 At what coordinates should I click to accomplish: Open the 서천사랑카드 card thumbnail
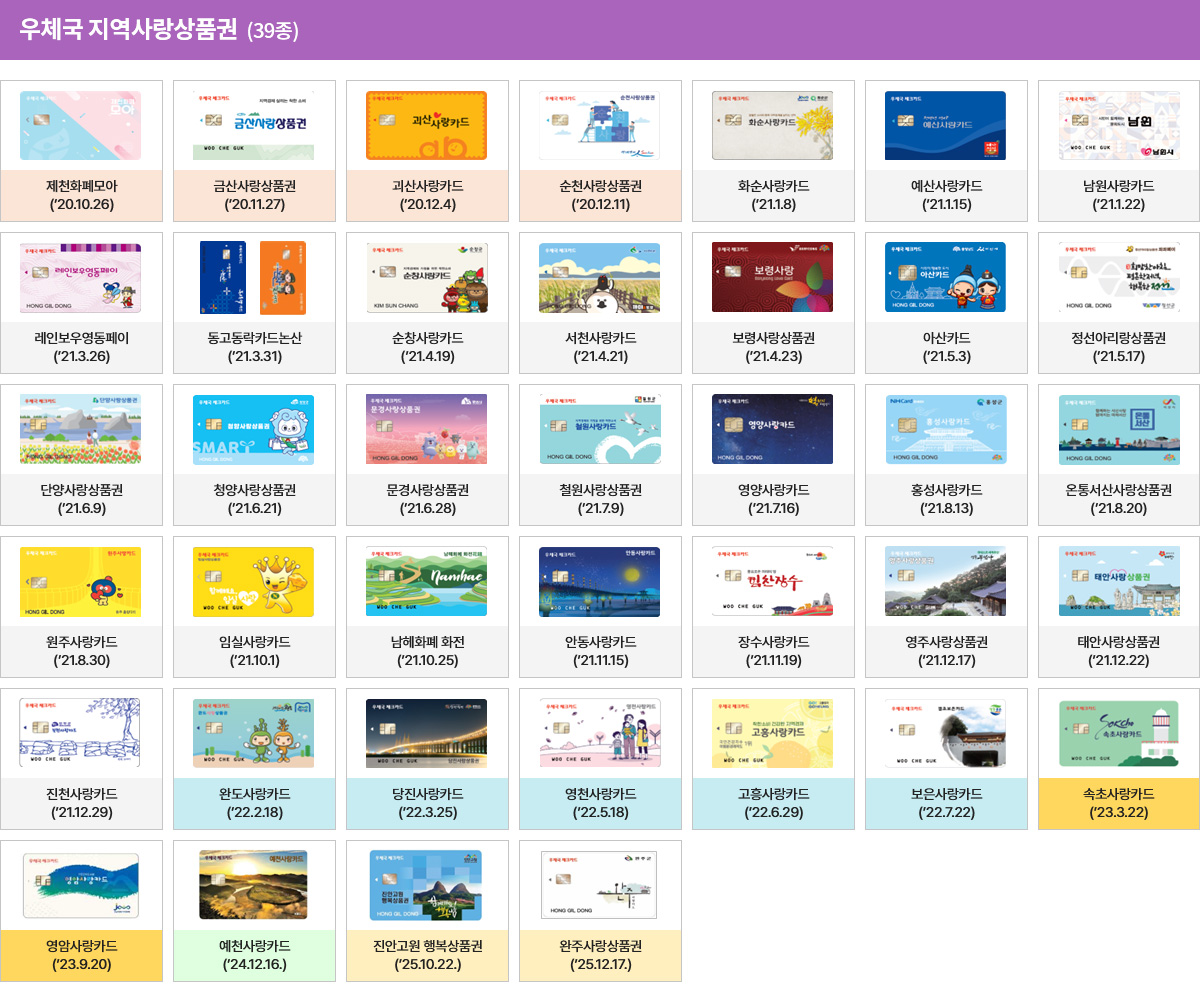(600, 278)
